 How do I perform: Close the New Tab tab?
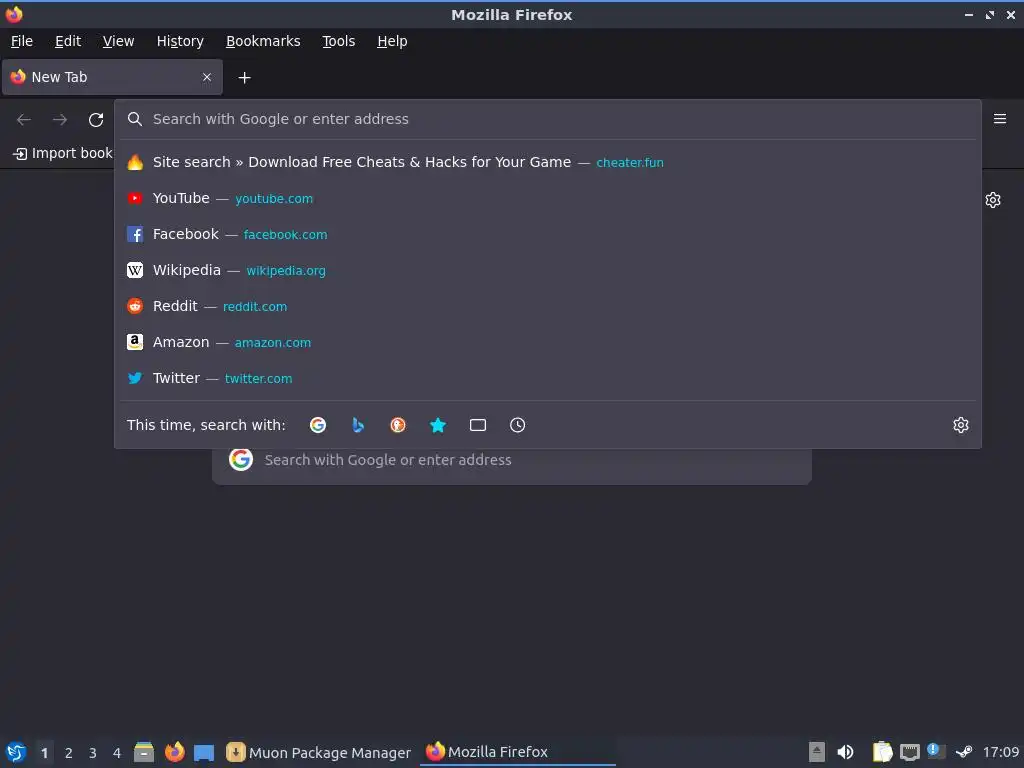click(207, 77)
